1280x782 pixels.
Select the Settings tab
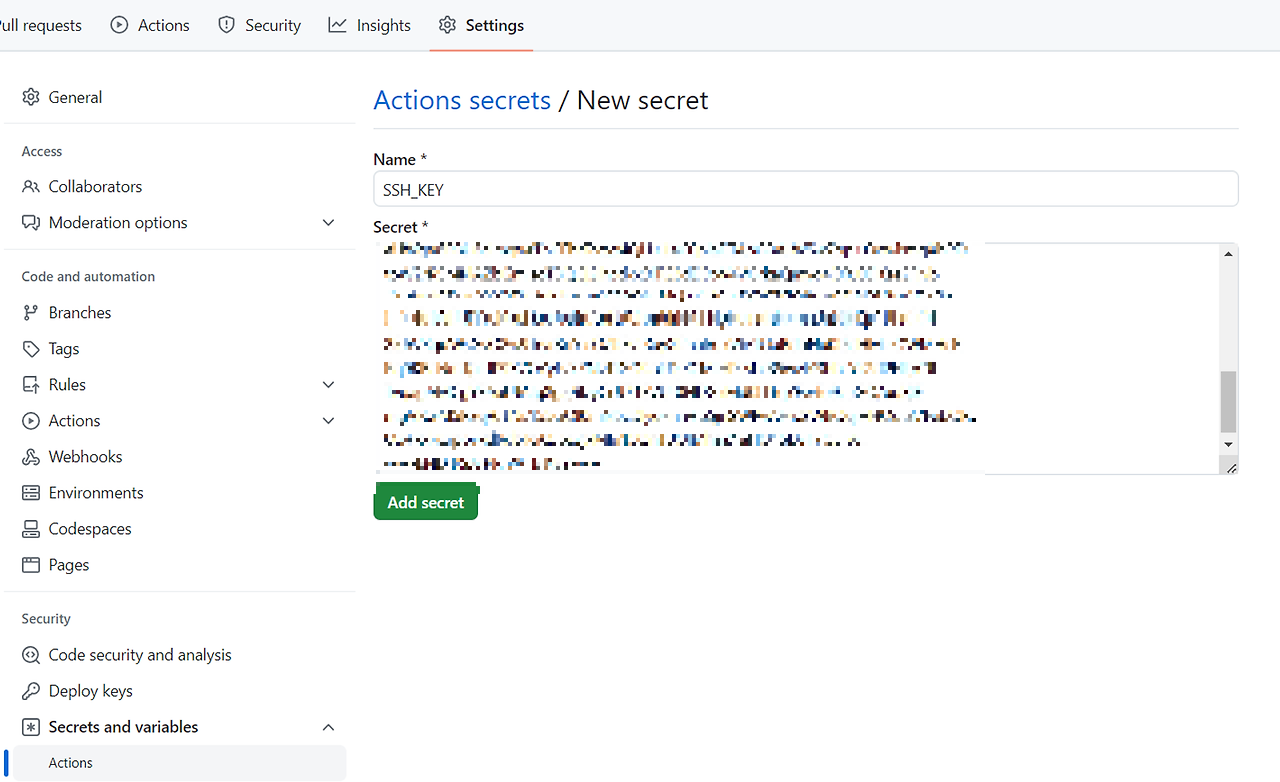tap(481, 25)
